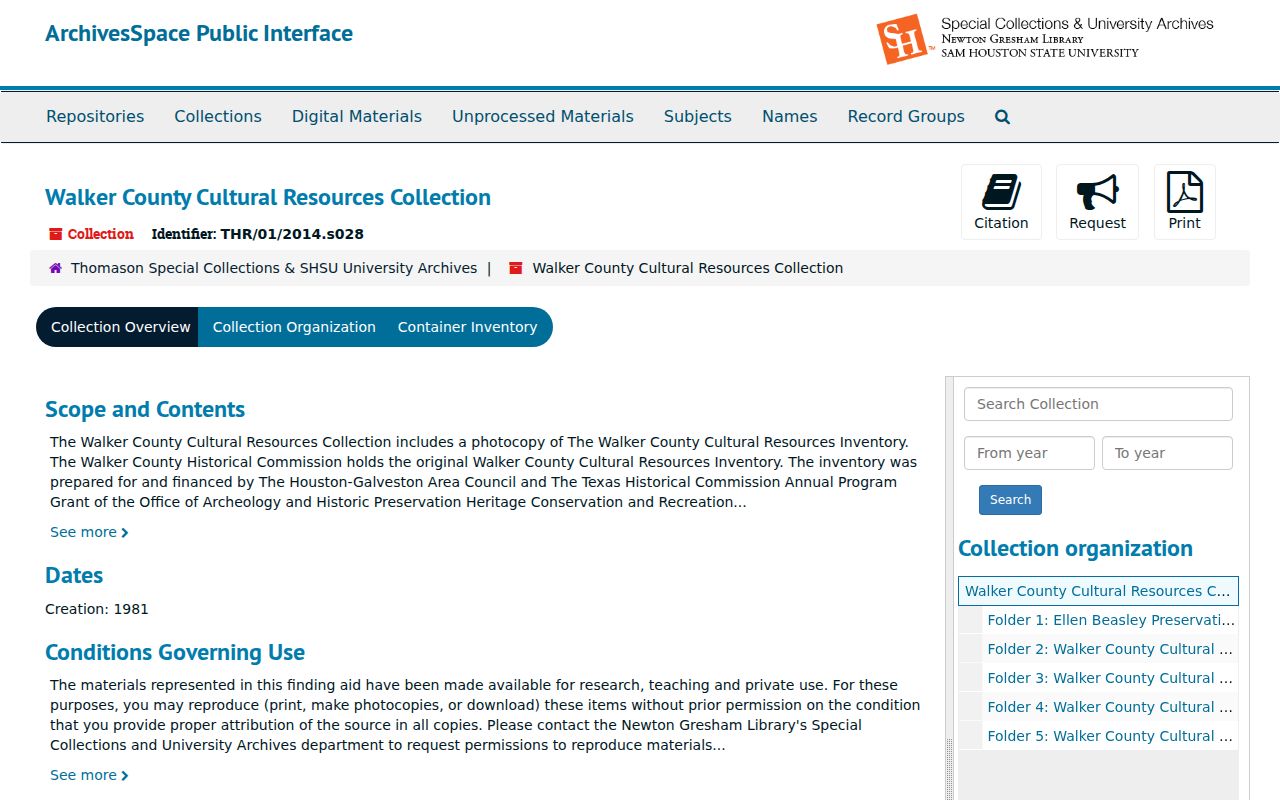The image size is (1280, 800).
Task: Browse the Names page
Action: click(790, 117)
